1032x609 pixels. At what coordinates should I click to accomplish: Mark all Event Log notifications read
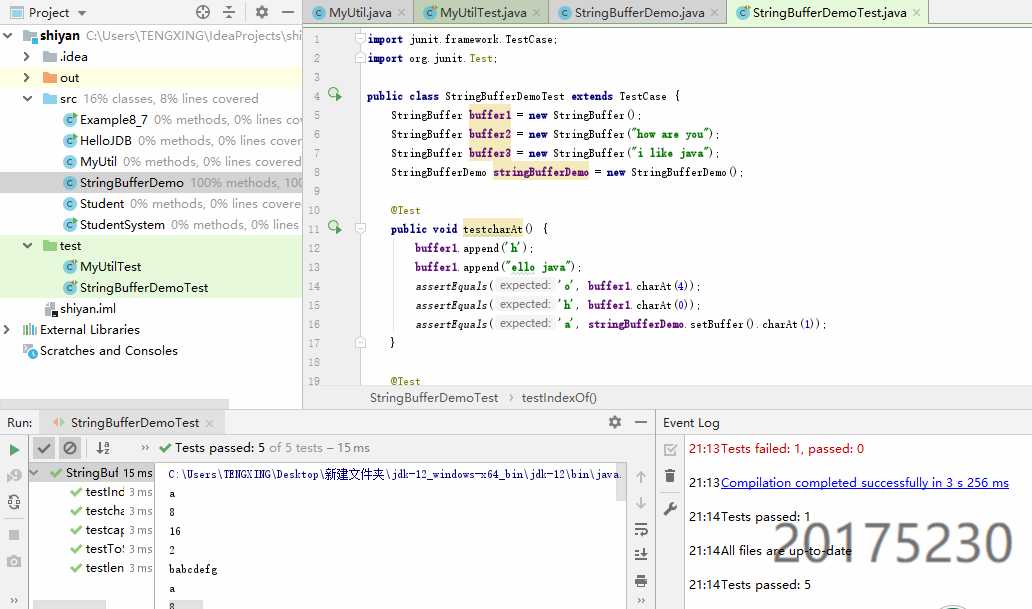(670, 450)
